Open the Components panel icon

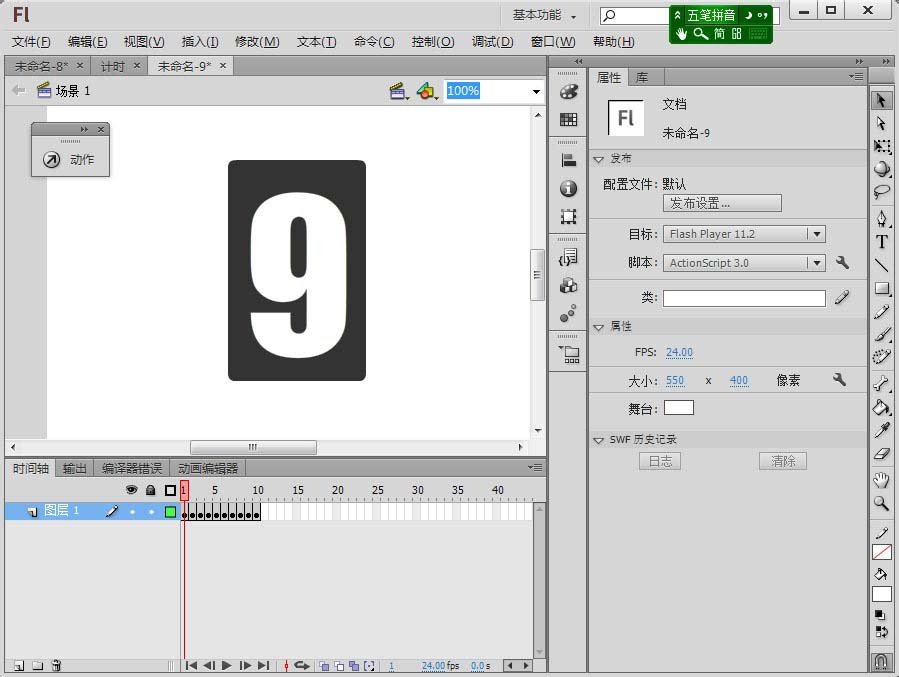[568, 285]
